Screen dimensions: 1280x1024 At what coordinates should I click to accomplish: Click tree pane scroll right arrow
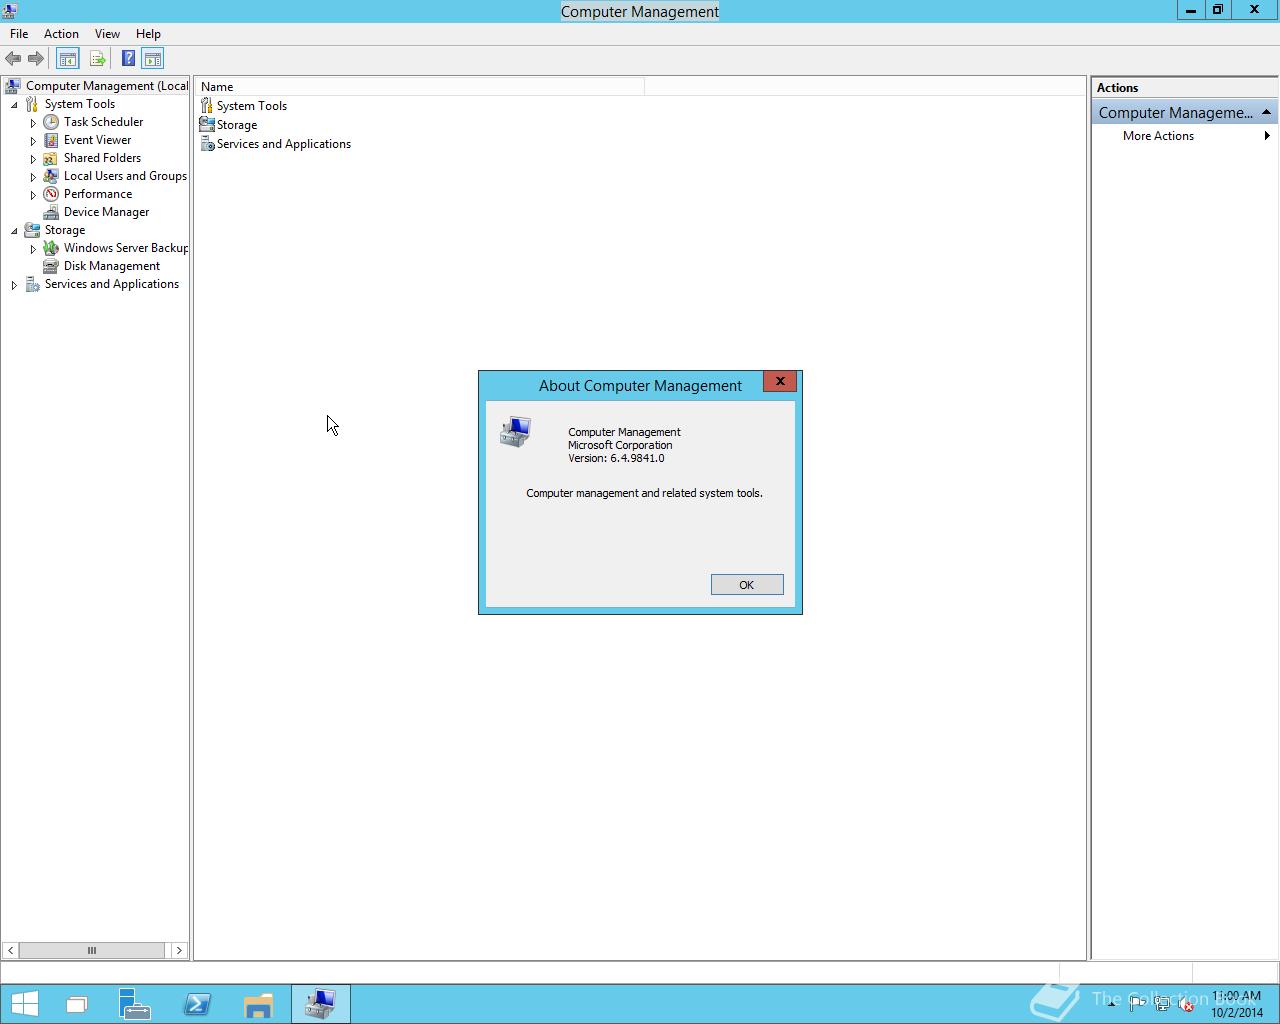pos(179,950)
